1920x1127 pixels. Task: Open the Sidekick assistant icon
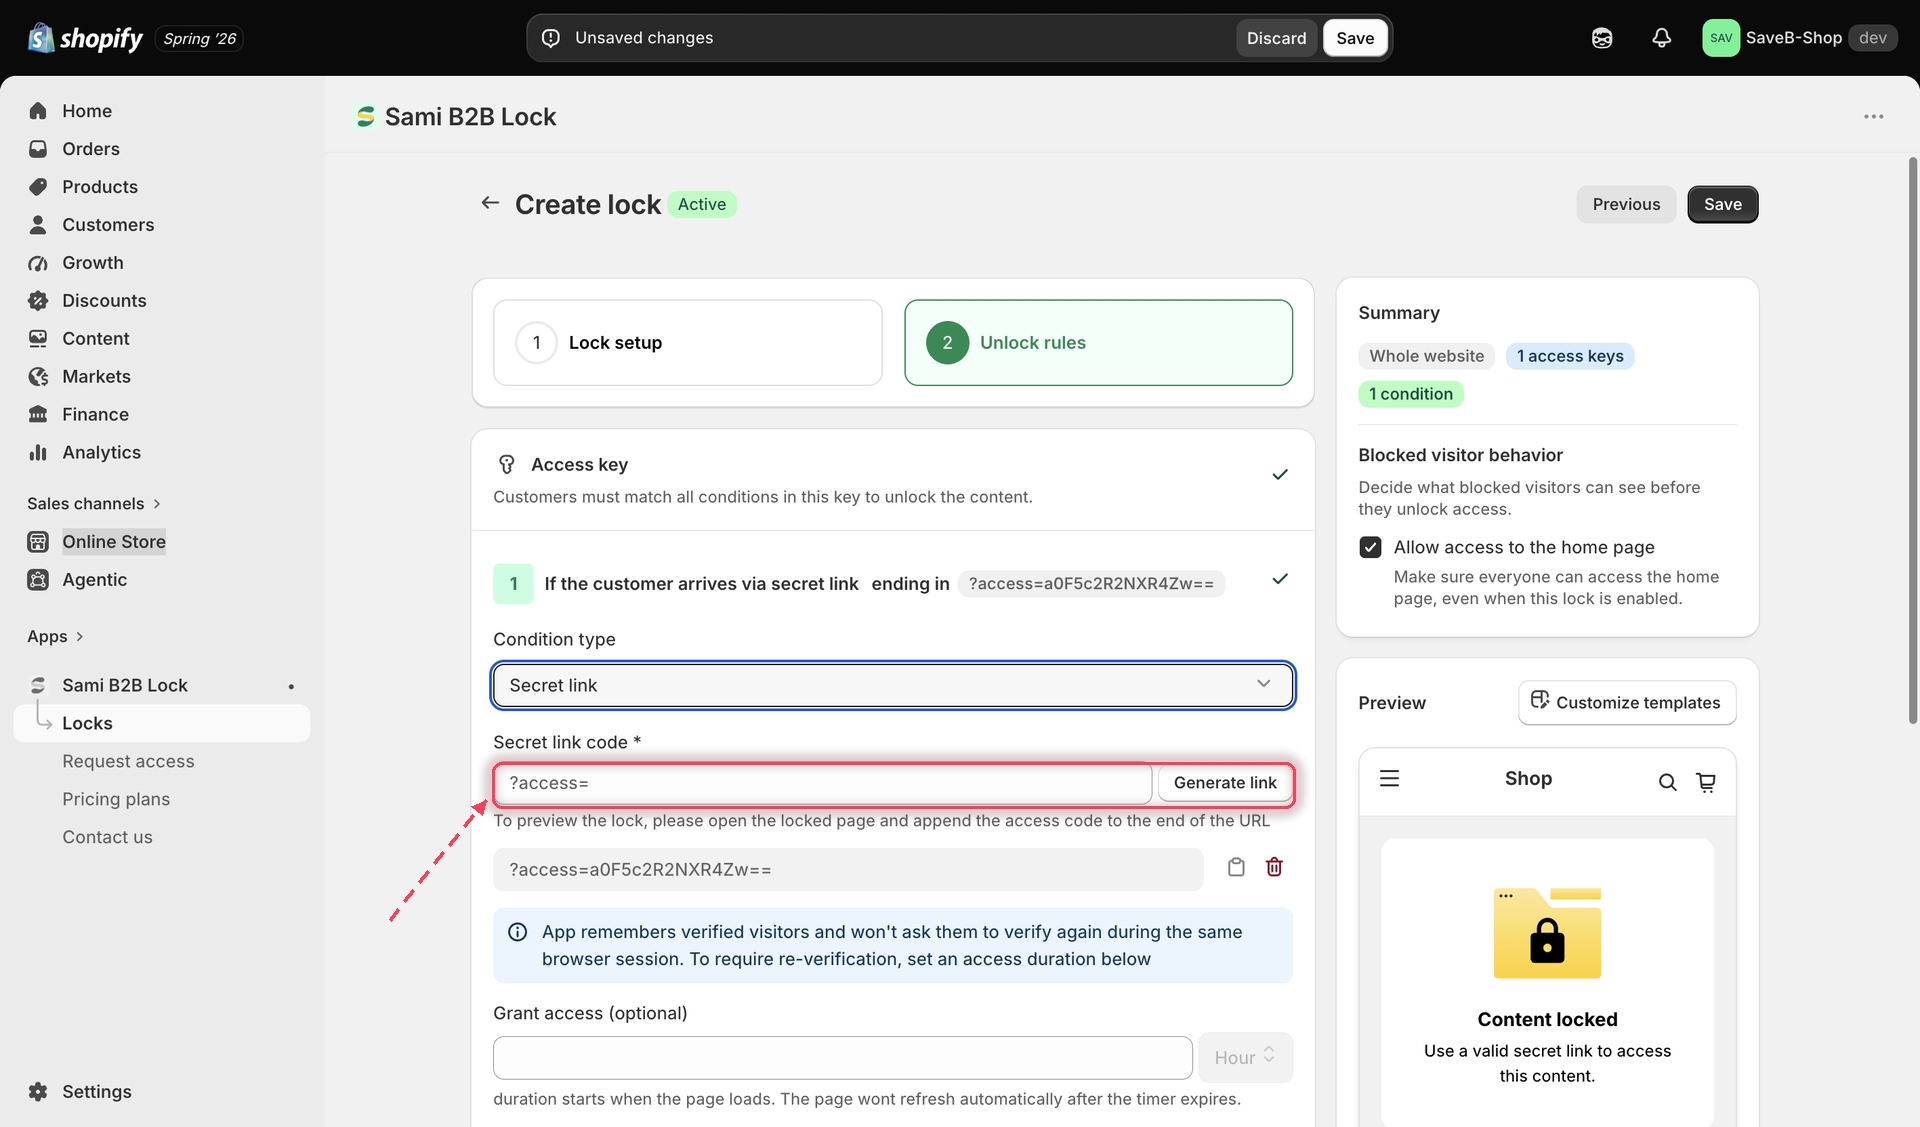pos(1602,38)
